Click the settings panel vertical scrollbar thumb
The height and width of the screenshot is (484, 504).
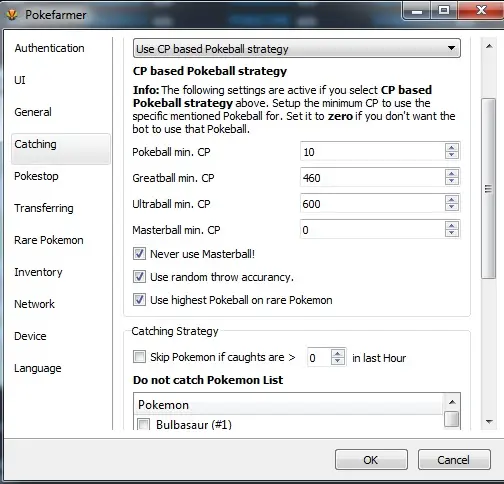(489, 188)
